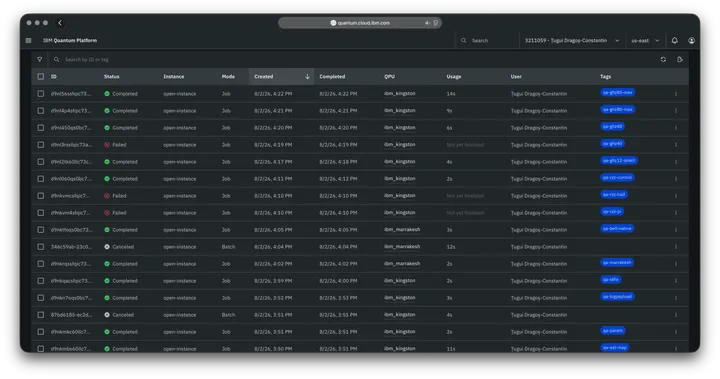
Task: Open overflow menu for qa-rzz-control job
Action: 676,179
